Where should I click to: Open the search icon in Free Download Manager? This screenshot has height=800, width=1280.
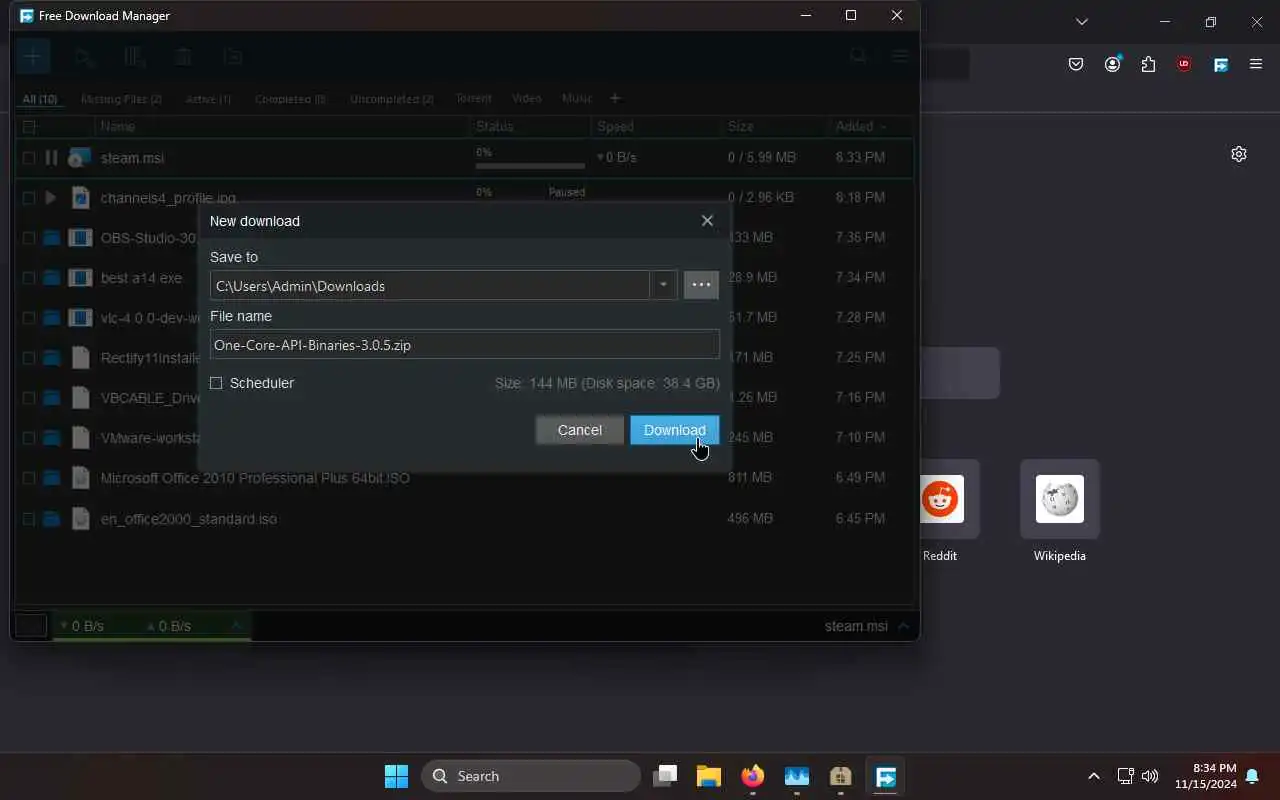pos(858,57)
